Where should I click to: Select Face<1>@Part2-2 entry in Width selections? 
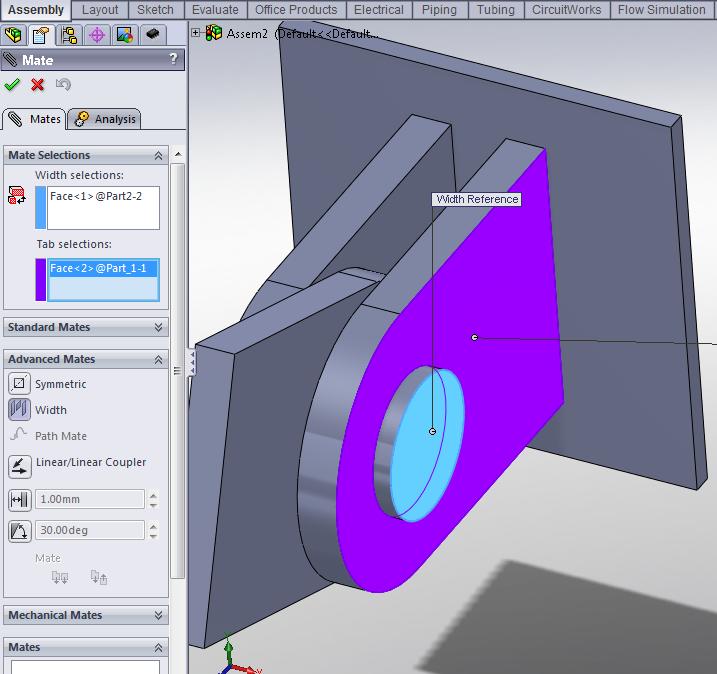click(96, 196)
